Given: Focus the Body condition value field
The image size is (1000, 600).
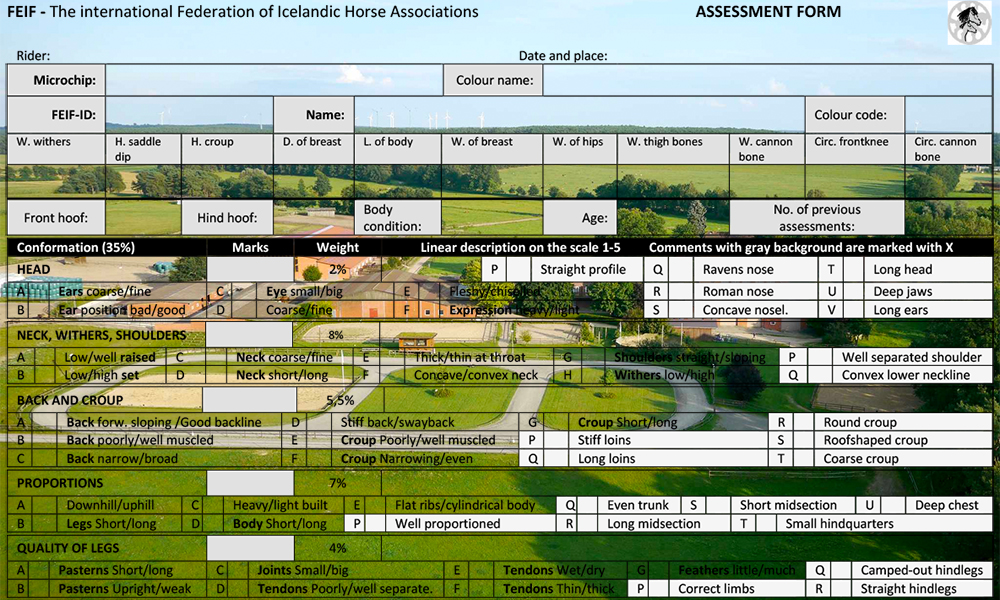Looking at the screenshot, I should tap(492, 217).
